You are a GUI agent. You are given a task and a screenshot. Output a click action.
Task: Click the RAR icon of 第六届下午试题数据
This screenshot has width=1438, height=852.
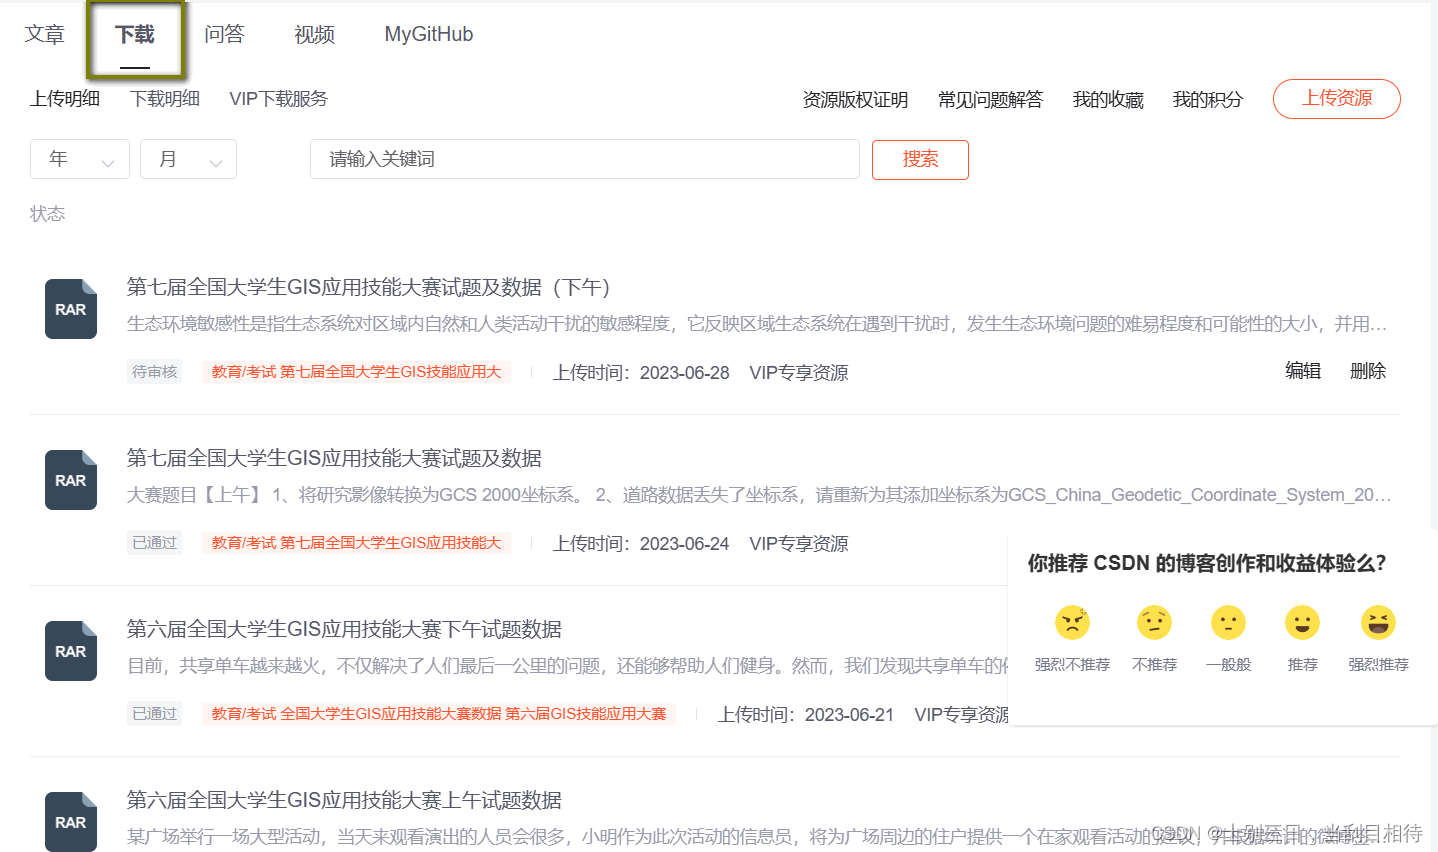coord(71,651)
